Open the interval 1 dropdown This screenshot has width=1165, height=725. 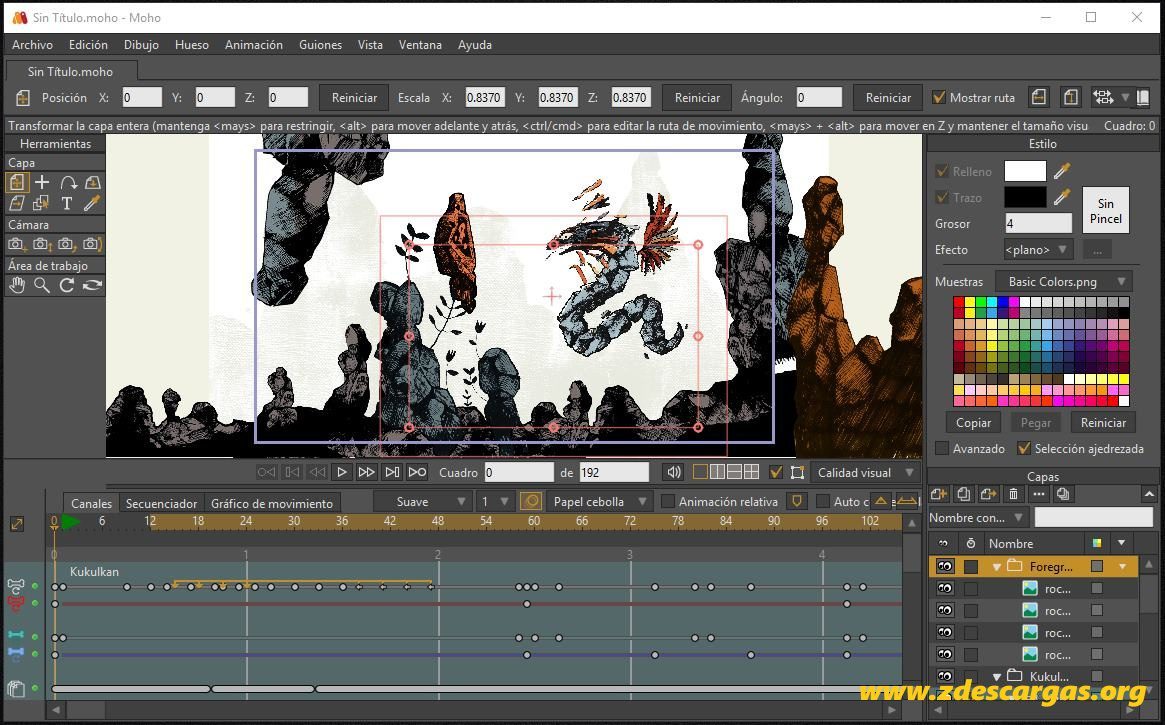pos(494,502)
